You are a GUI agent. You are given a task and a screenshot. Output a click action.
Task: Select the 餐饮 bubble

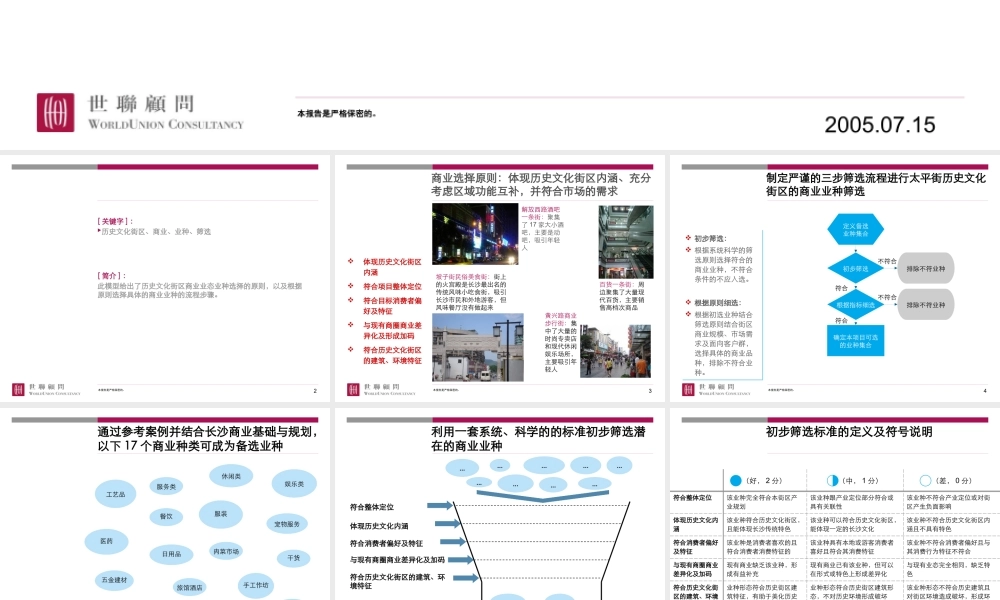tap(166, 516)
